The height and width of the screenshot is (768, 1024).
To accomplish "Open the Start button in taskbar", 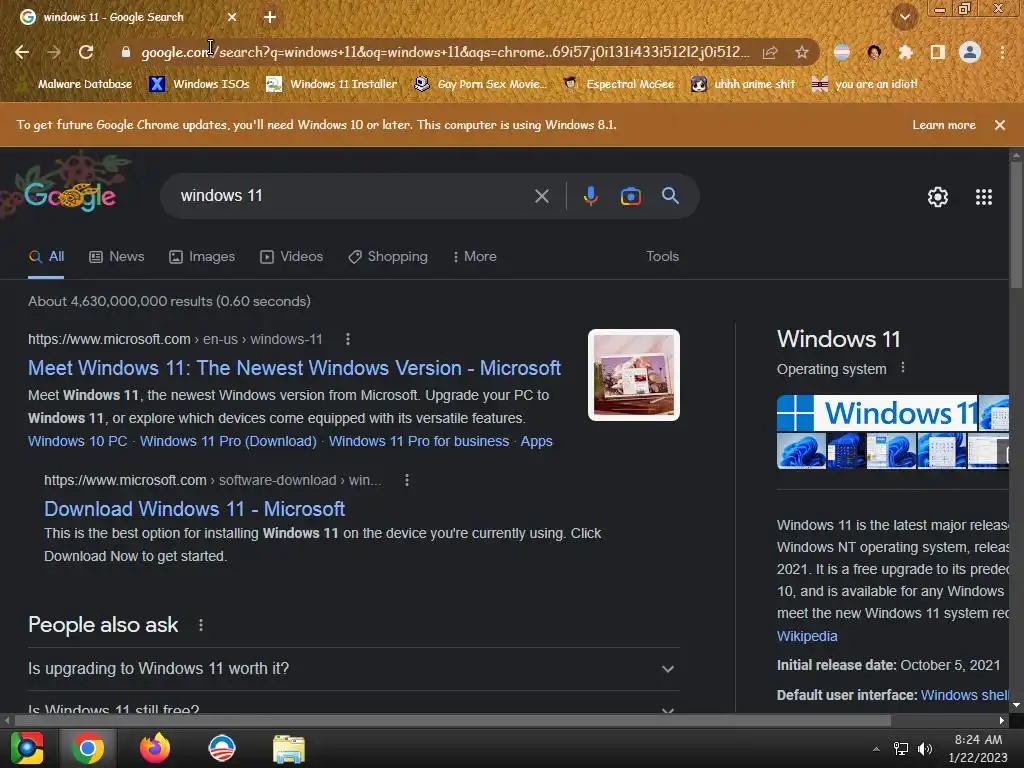I will pyautogui.click(x=27, y=748).
